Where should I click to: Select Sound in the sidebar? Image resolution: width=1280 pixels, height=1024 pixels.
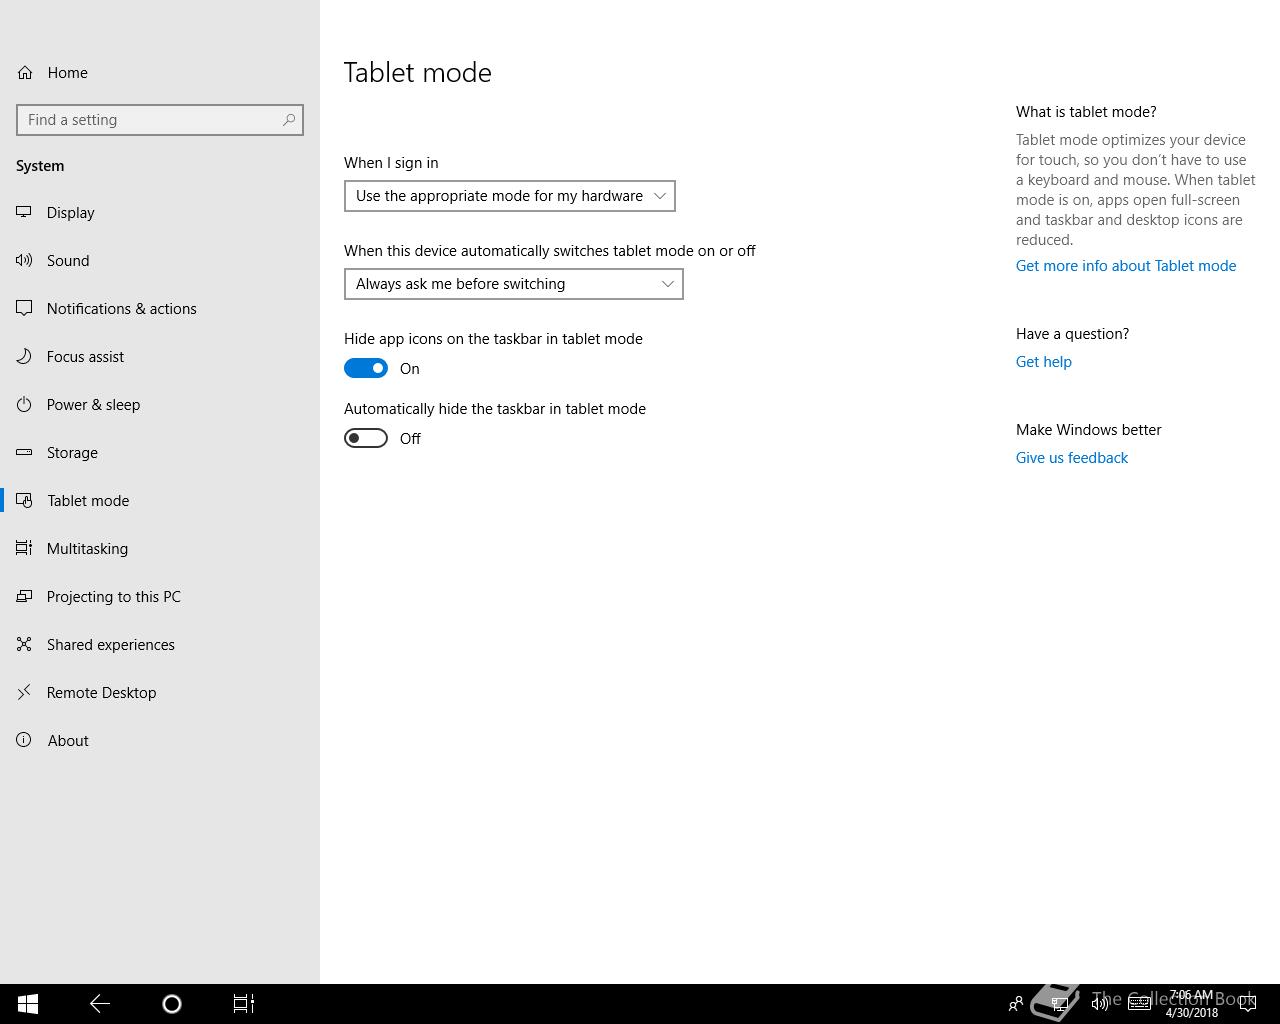(160, 260)
